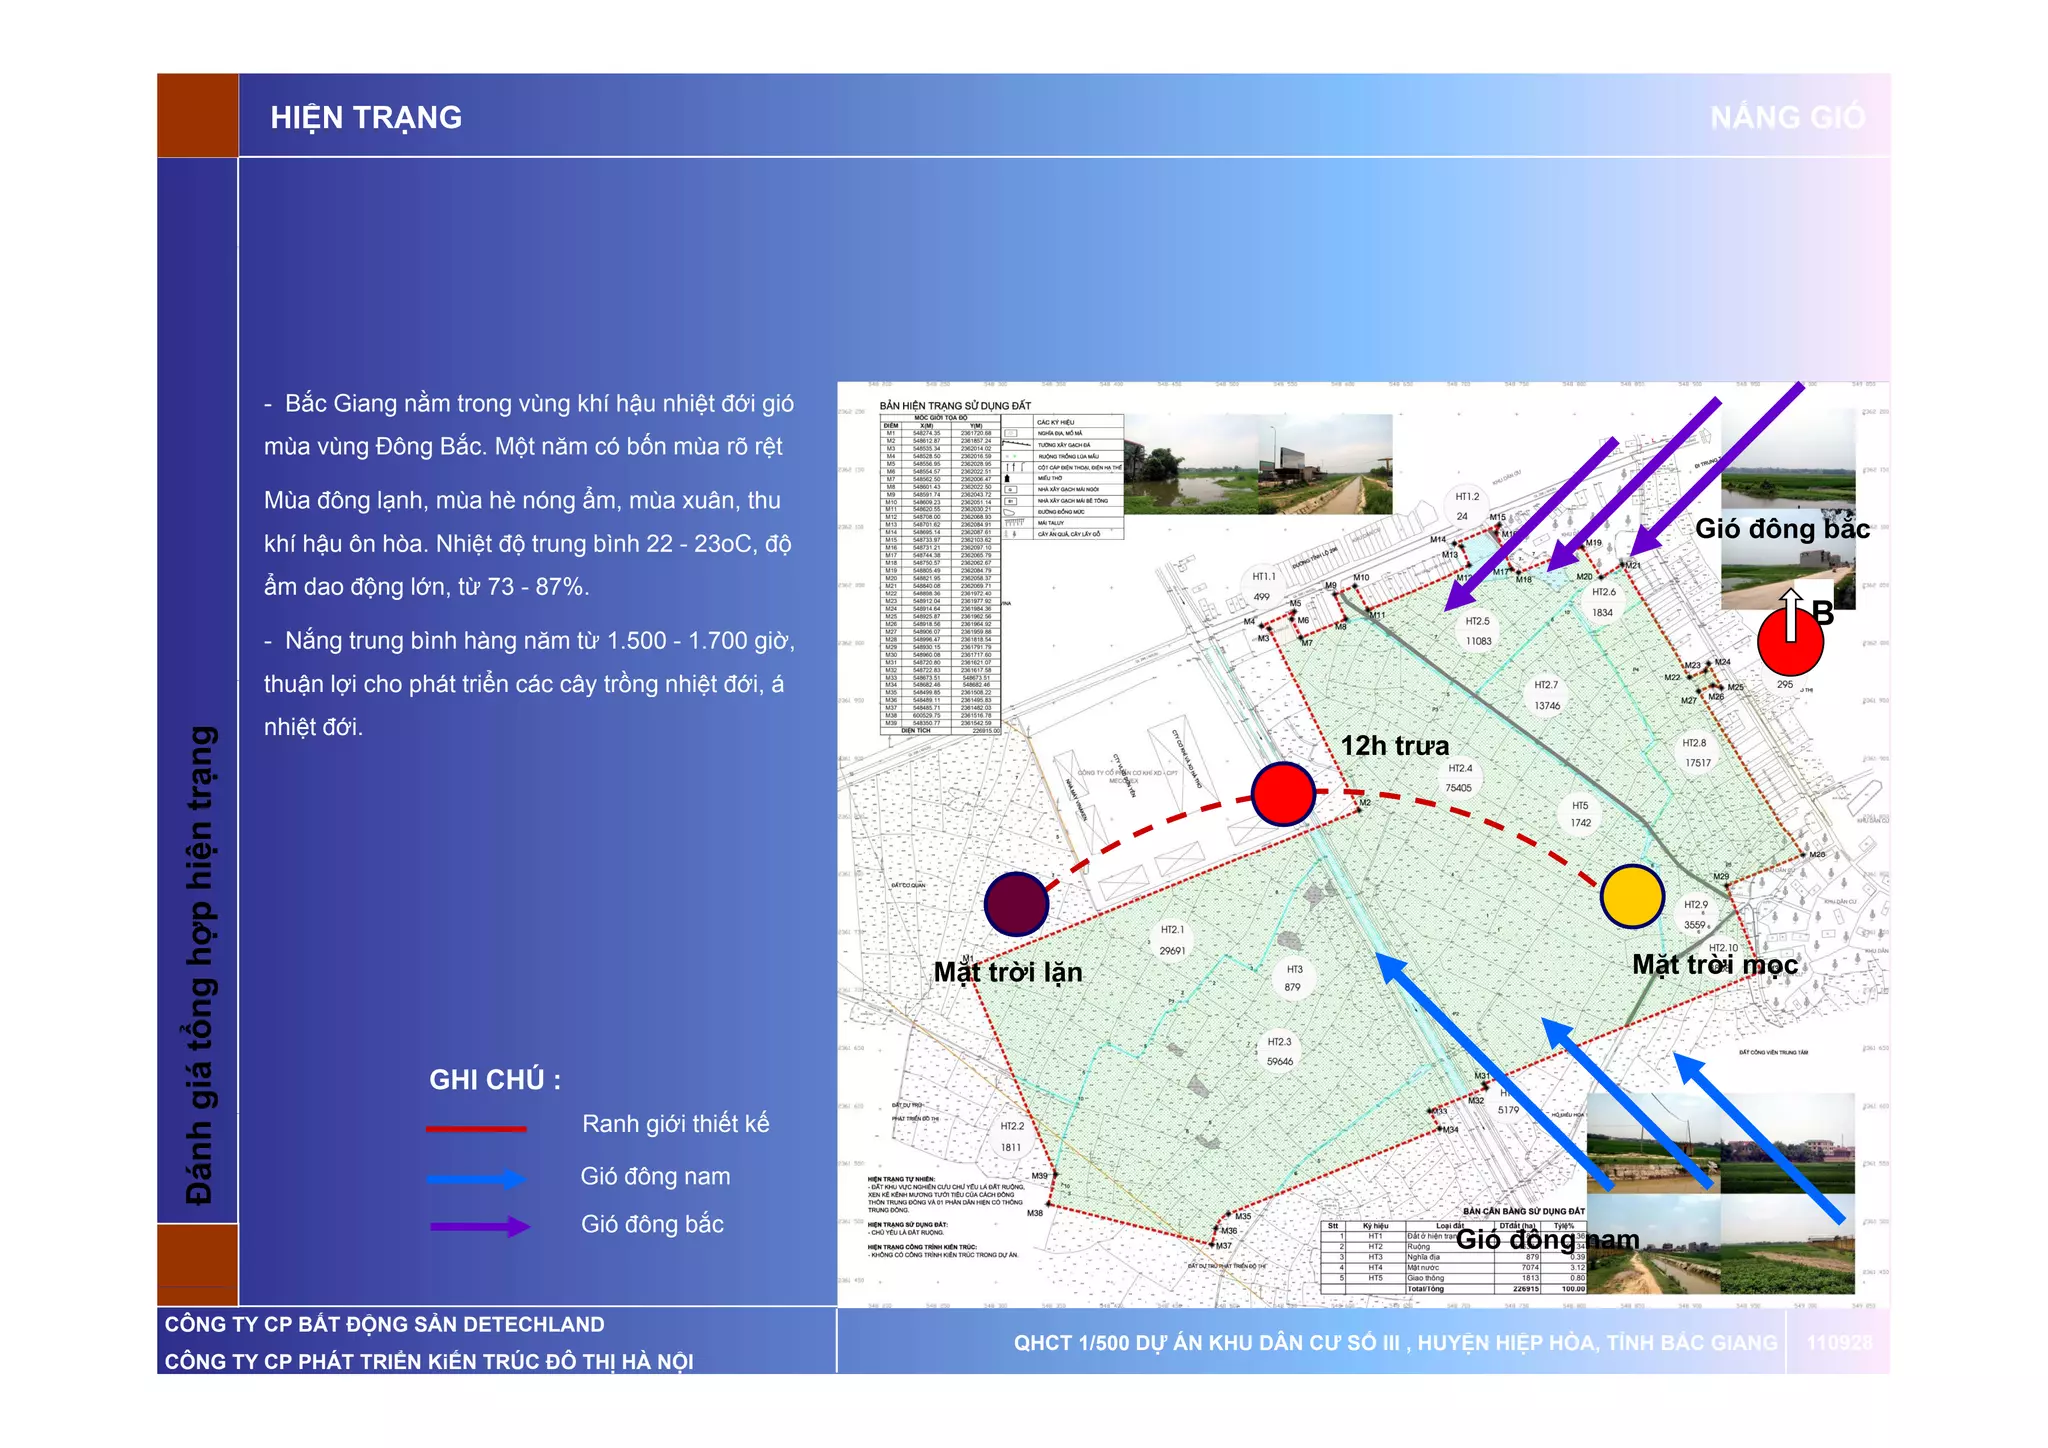This screenshot has height=1448, width=2048.
Task: Click the Ranh giới thiết kế legend label
Action: [675, 1124]
